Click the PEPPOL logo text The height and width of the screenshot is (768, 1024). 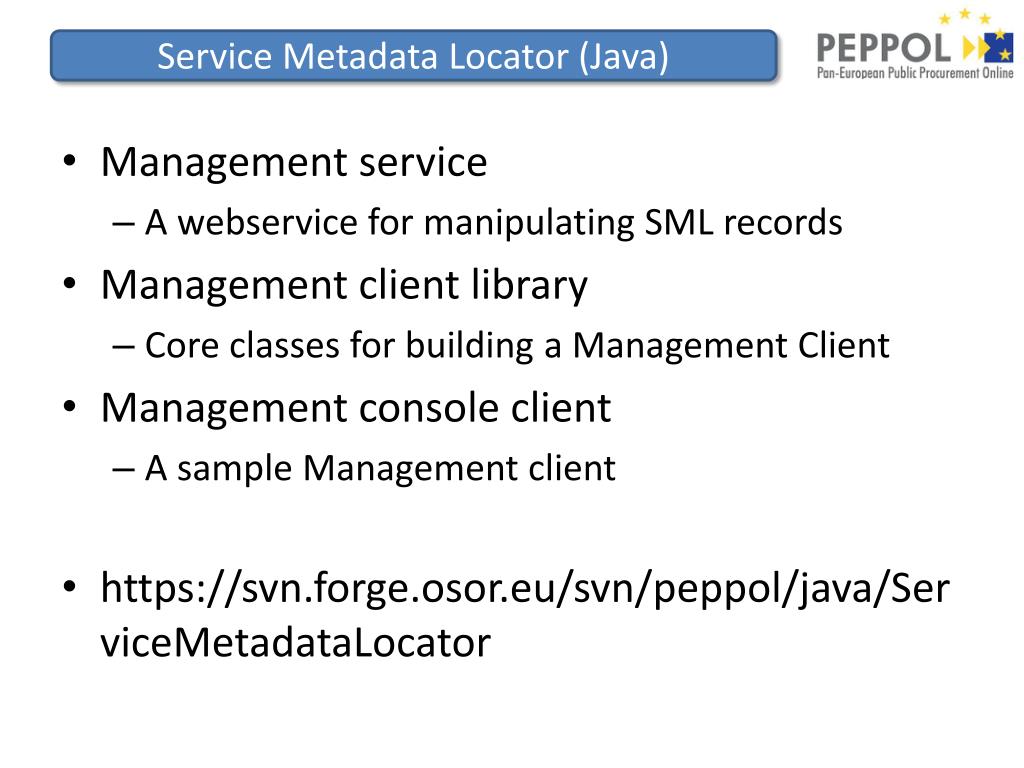[884, 48]
